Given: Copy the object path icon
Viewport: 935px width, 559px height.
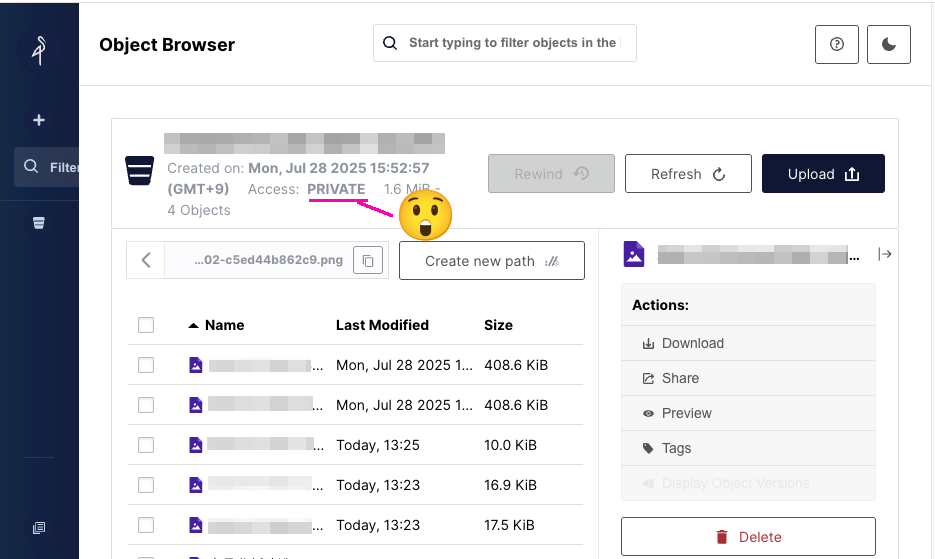Looking at the screenshot, I should pos(368,261).
